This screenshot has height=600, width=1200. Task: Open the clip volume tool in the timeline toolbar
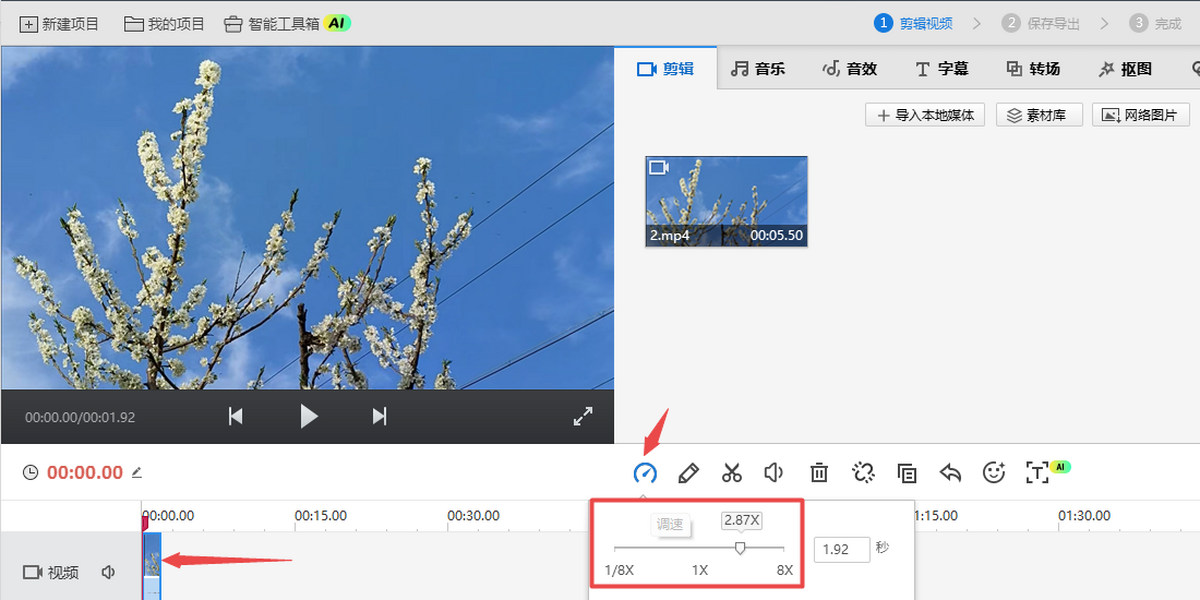pos(773,473)
